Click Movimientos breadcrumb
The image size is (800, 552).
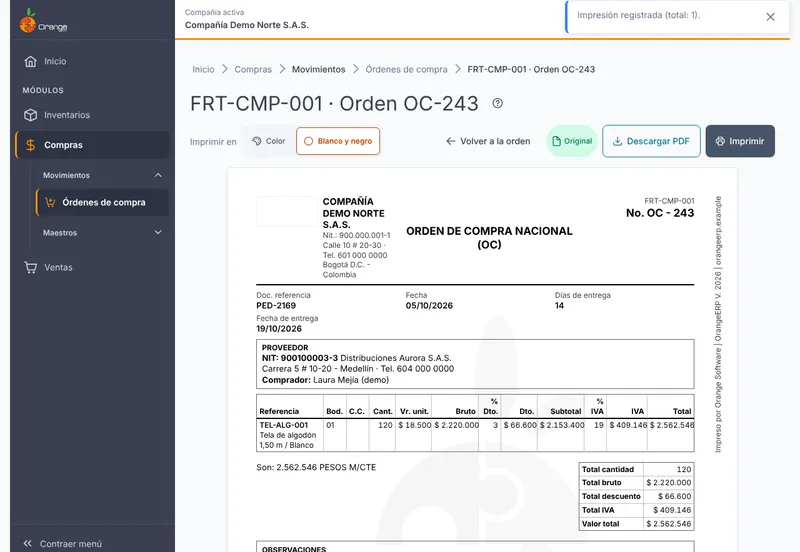click(318, 69)
